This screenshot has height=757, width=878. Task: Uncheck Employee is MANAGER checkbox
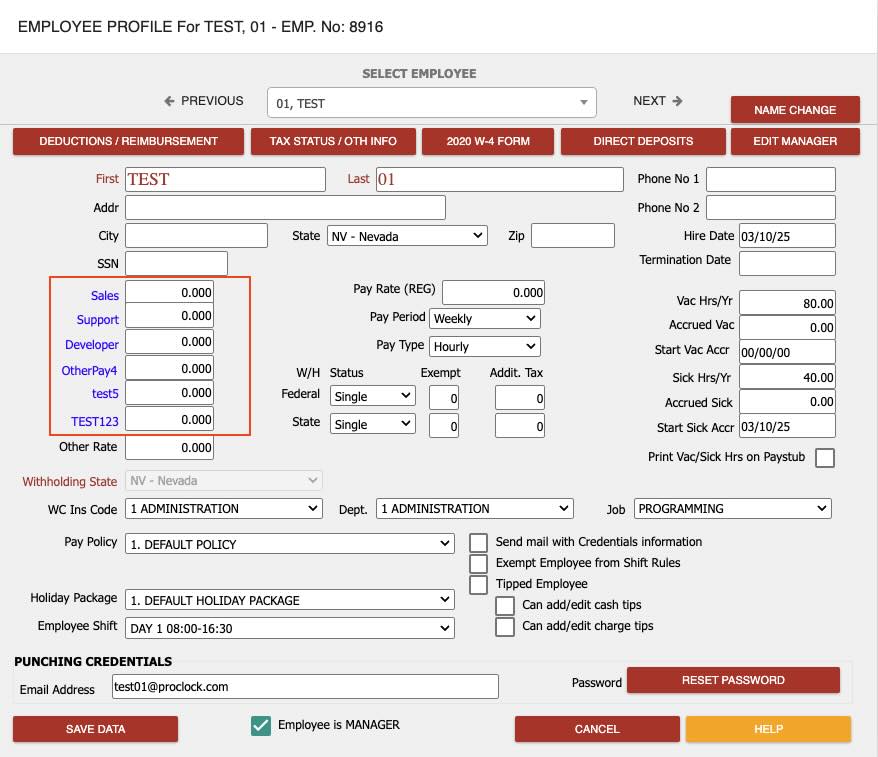click(261, 726)
